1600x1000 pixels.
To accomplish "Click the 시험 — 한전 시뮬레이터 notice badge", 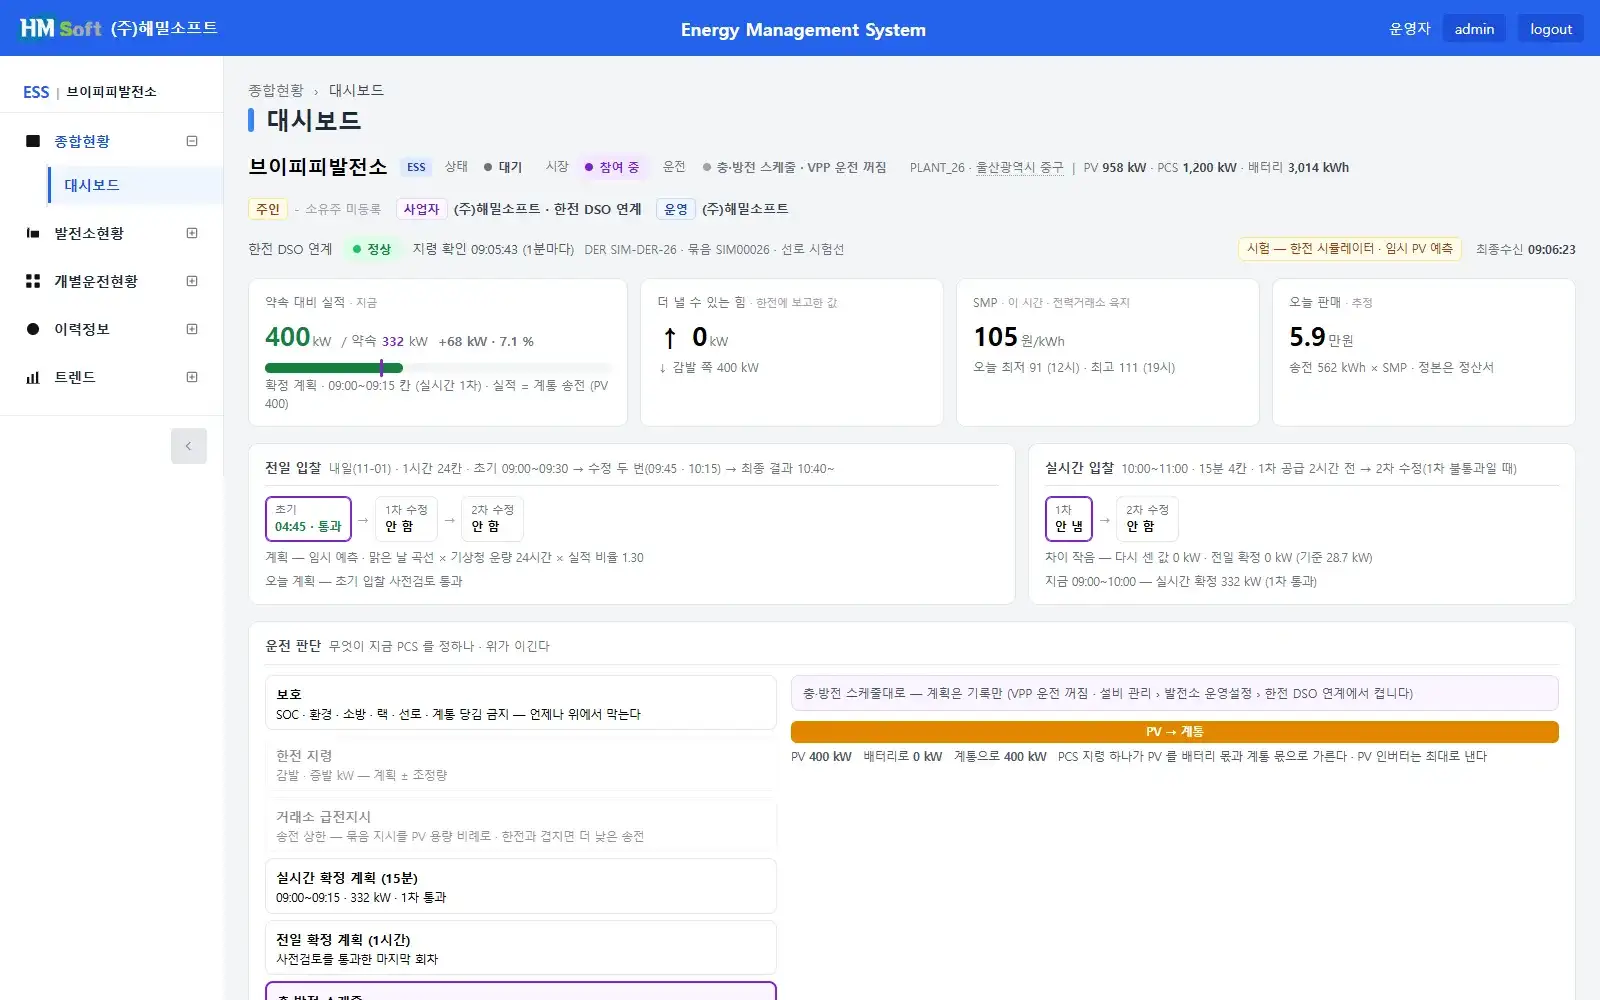I will tap(1350, 248).
